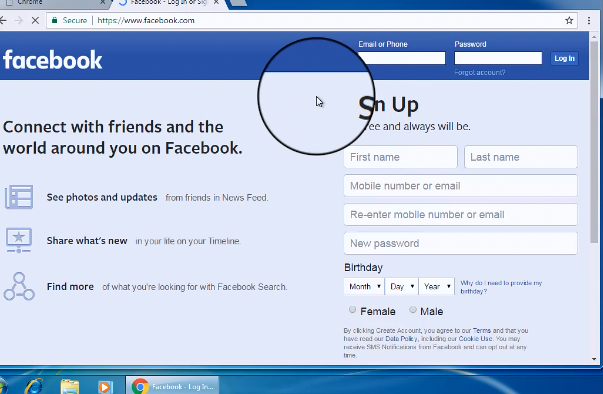603x394 pixels.
Task: Open Internet Explorer from taskbar
Action: (34, 386)
